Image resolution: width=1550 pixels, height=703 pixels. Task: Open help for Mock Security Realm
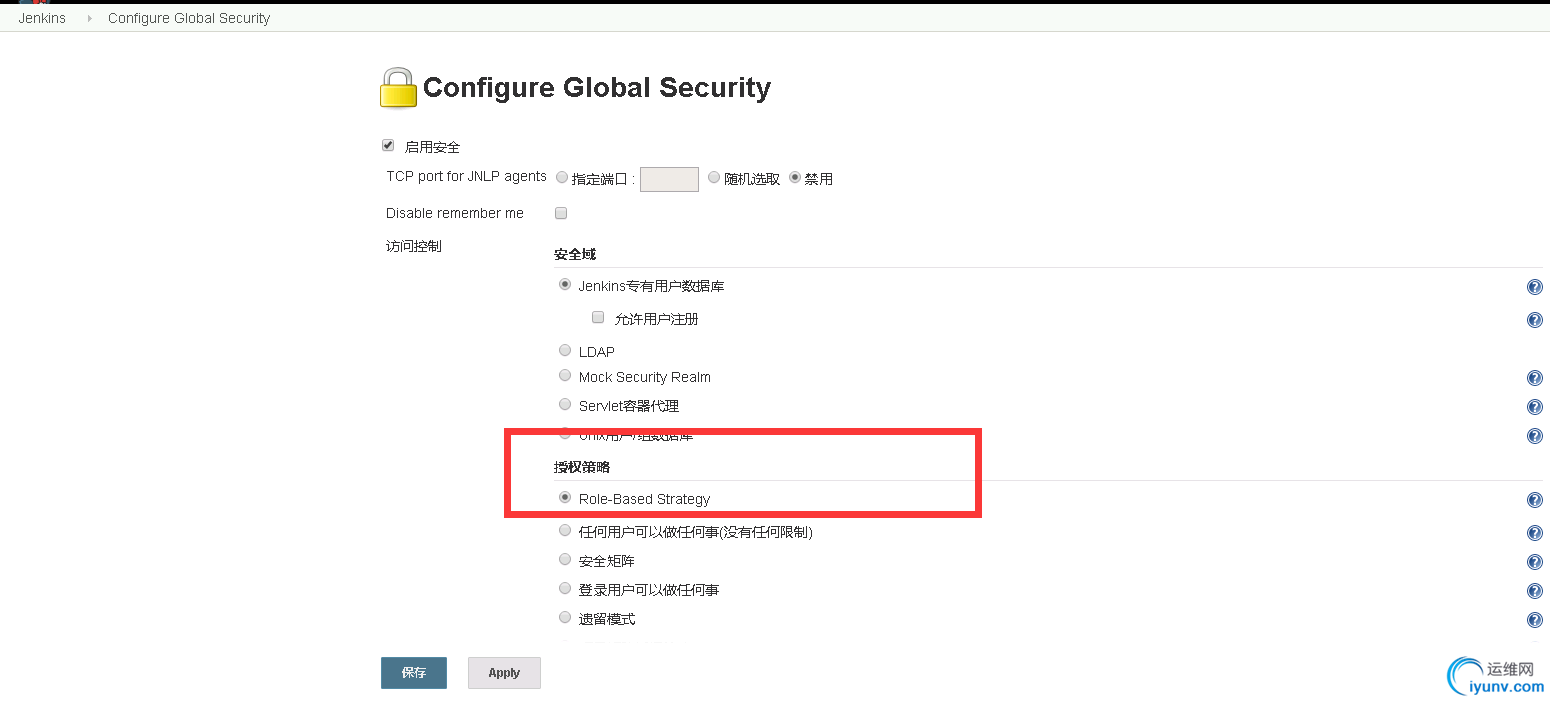[1534, 378]
